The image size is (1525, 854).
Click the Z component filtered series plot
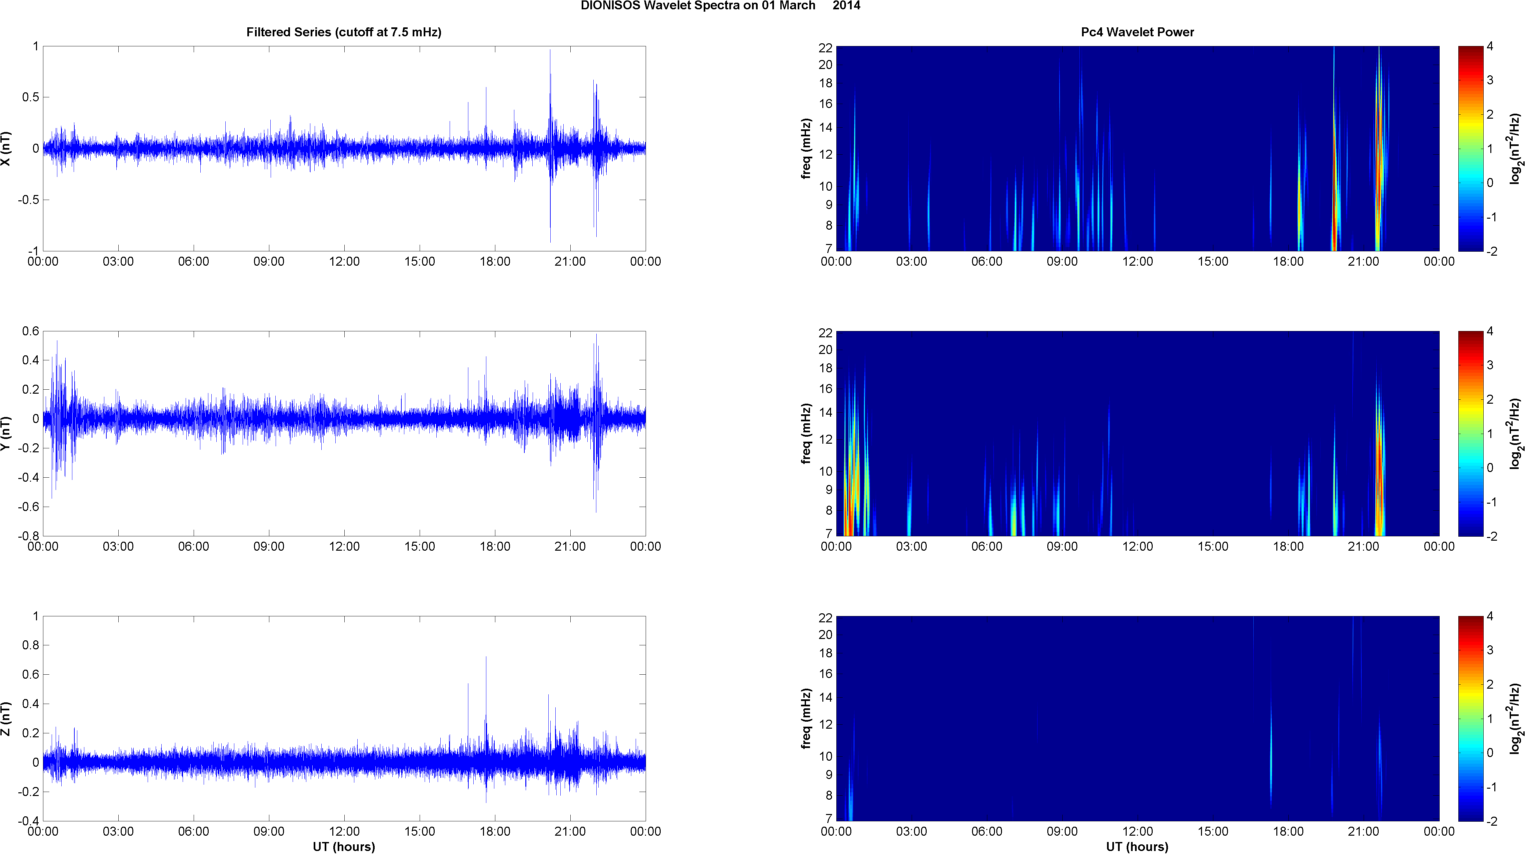[344, 718]
